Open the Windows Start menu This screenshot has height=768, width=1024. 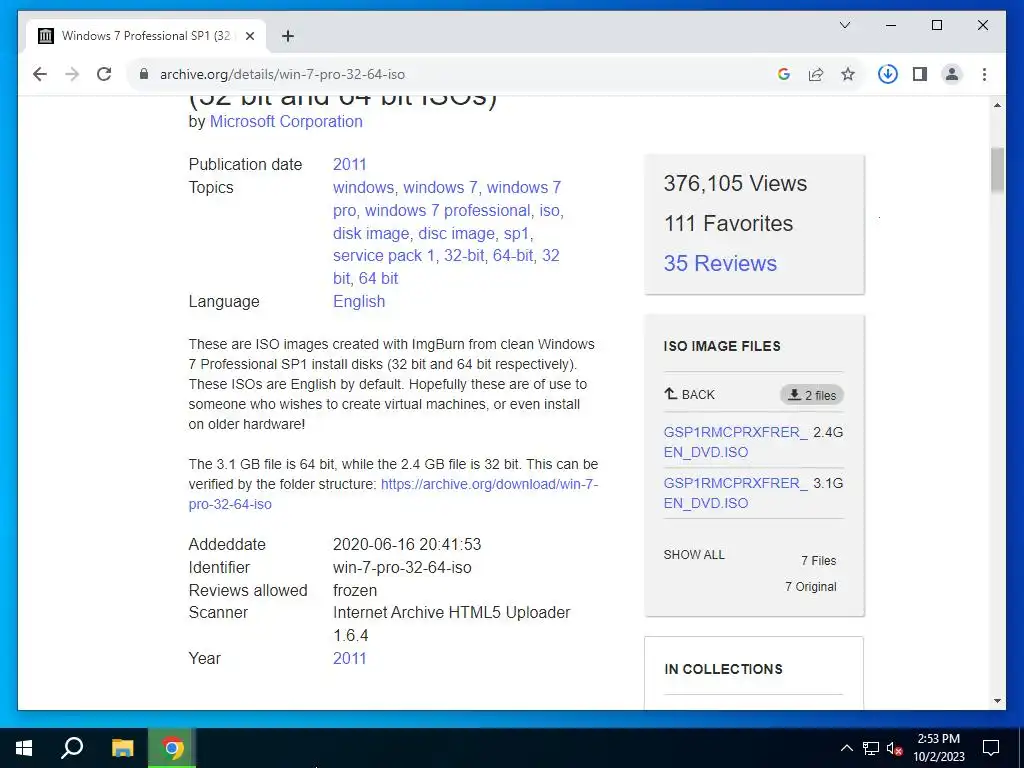pos(24,748)
